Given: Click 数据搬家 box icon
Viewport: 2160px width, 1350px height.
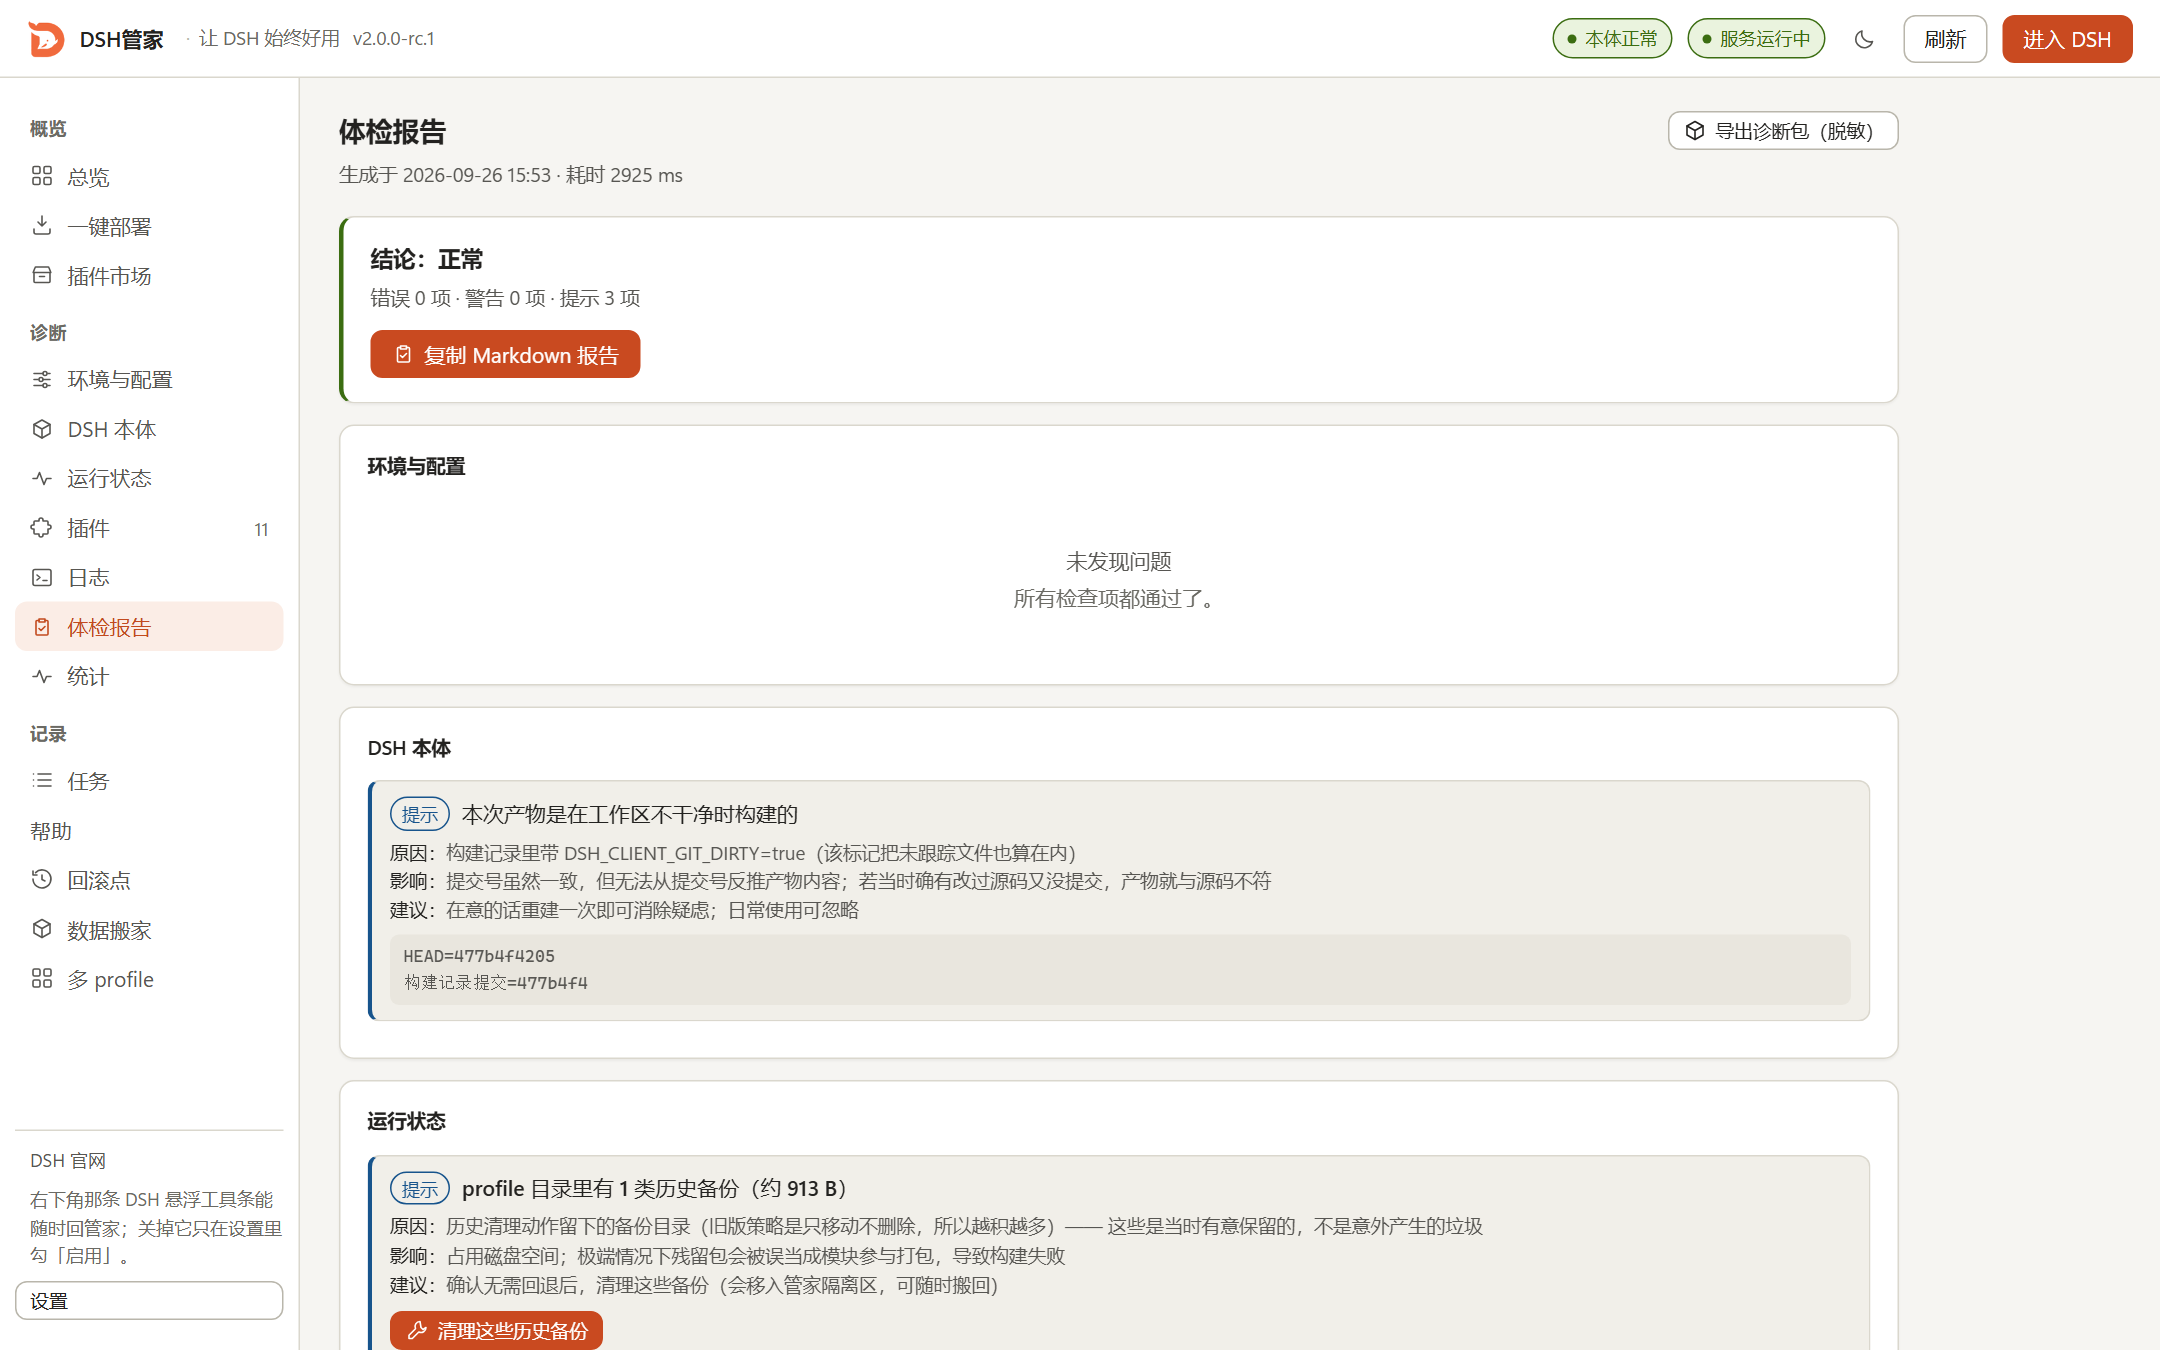Looking at the screenshot, I should click(42, 929).
